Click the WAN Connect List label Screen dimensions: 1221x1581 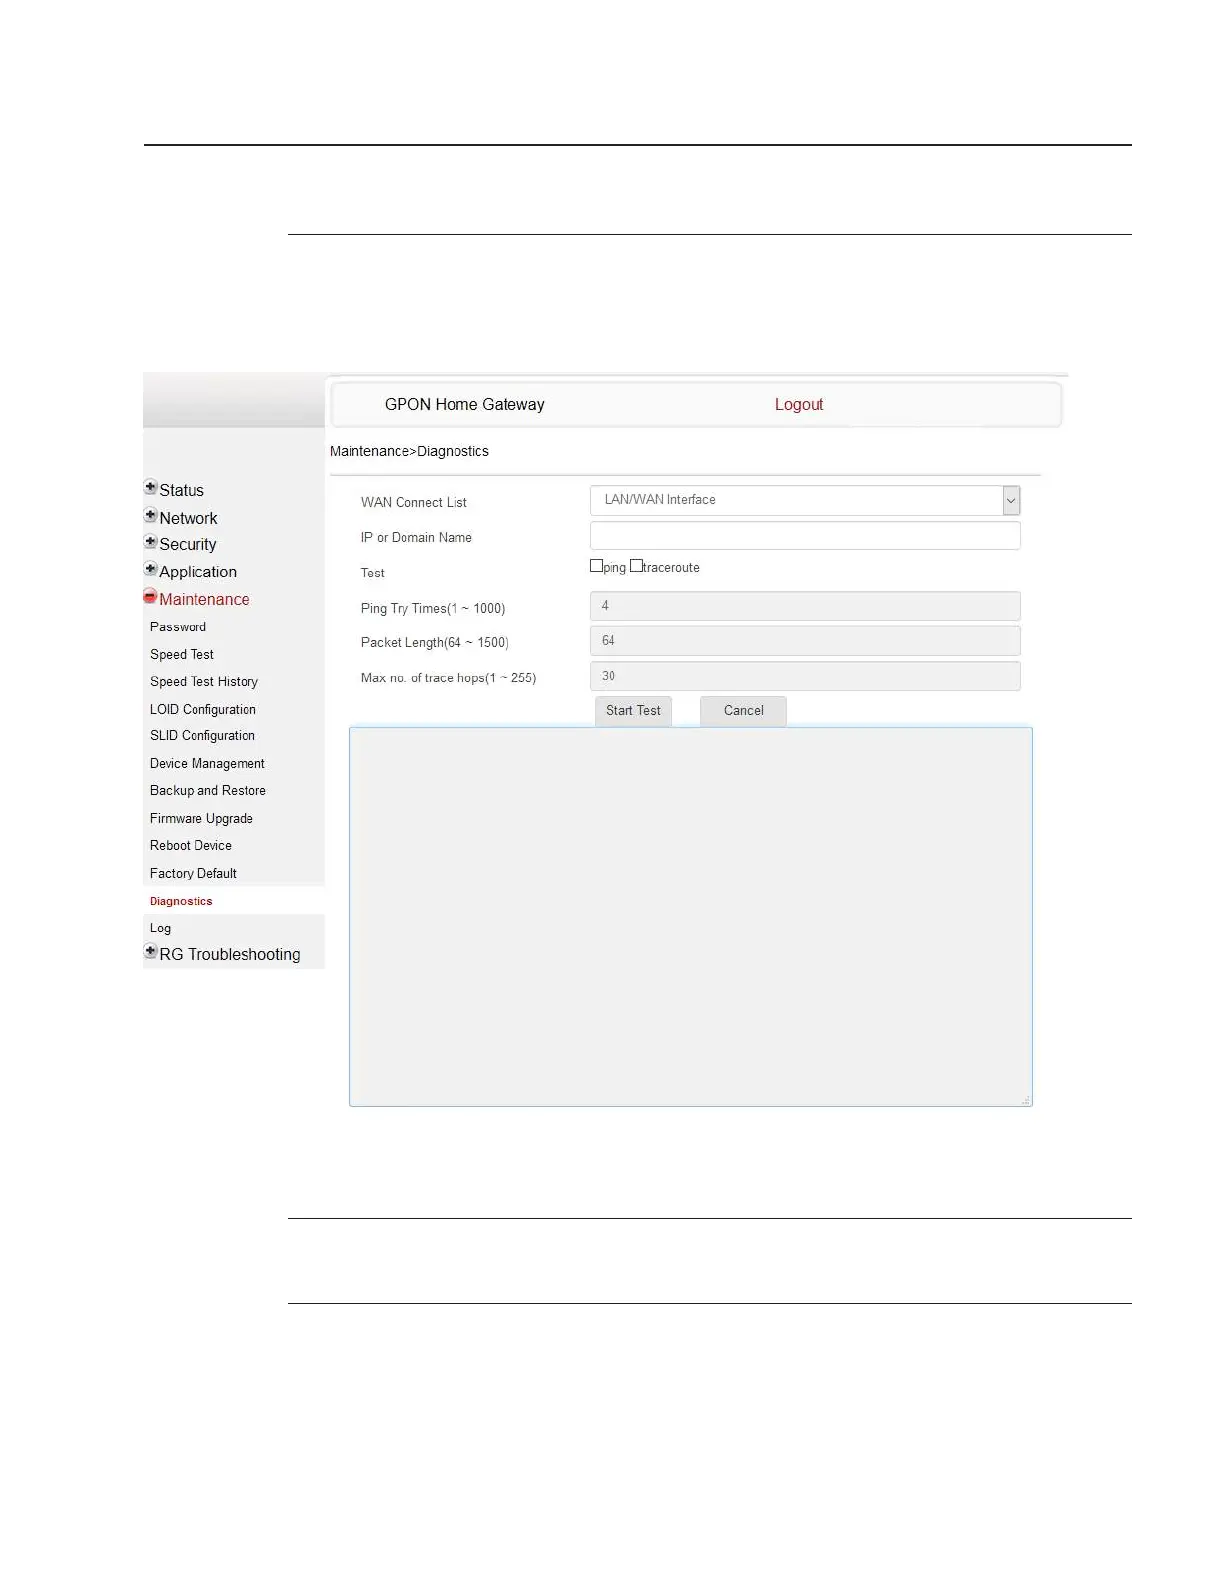click(x=414, y=503)
